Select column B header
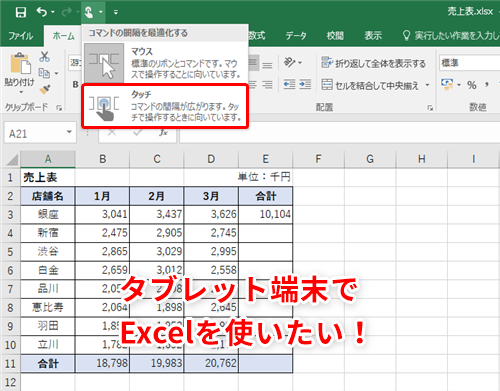The image size is (500, 391). point(103,159)
